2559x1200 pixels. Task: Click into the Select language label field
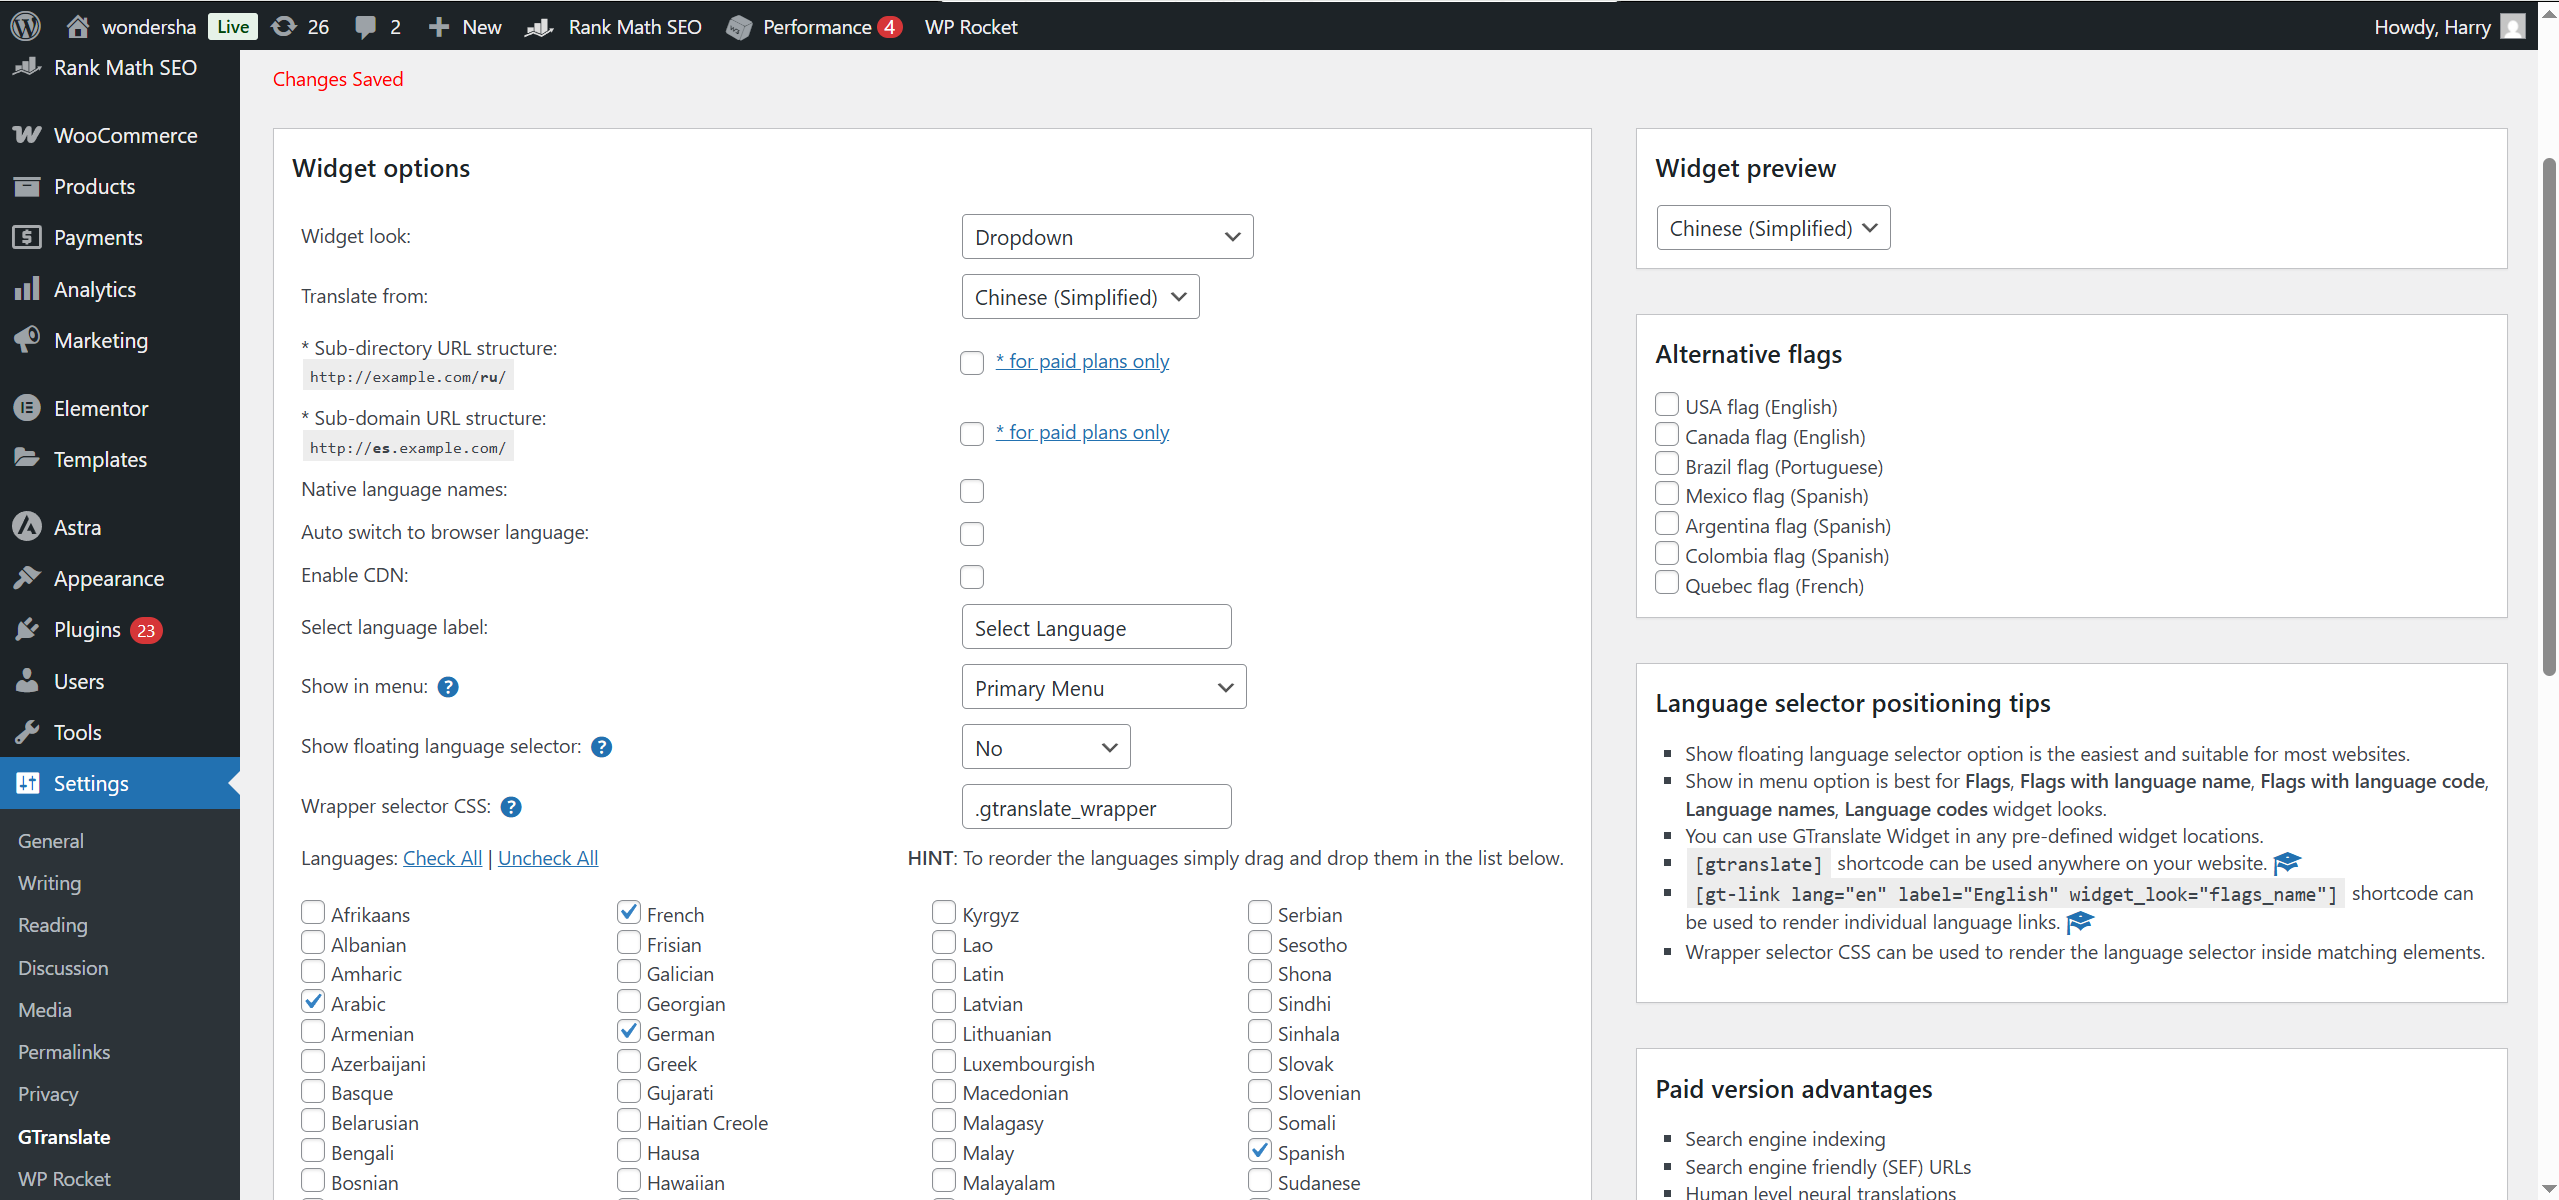(x=1095, y=628)
